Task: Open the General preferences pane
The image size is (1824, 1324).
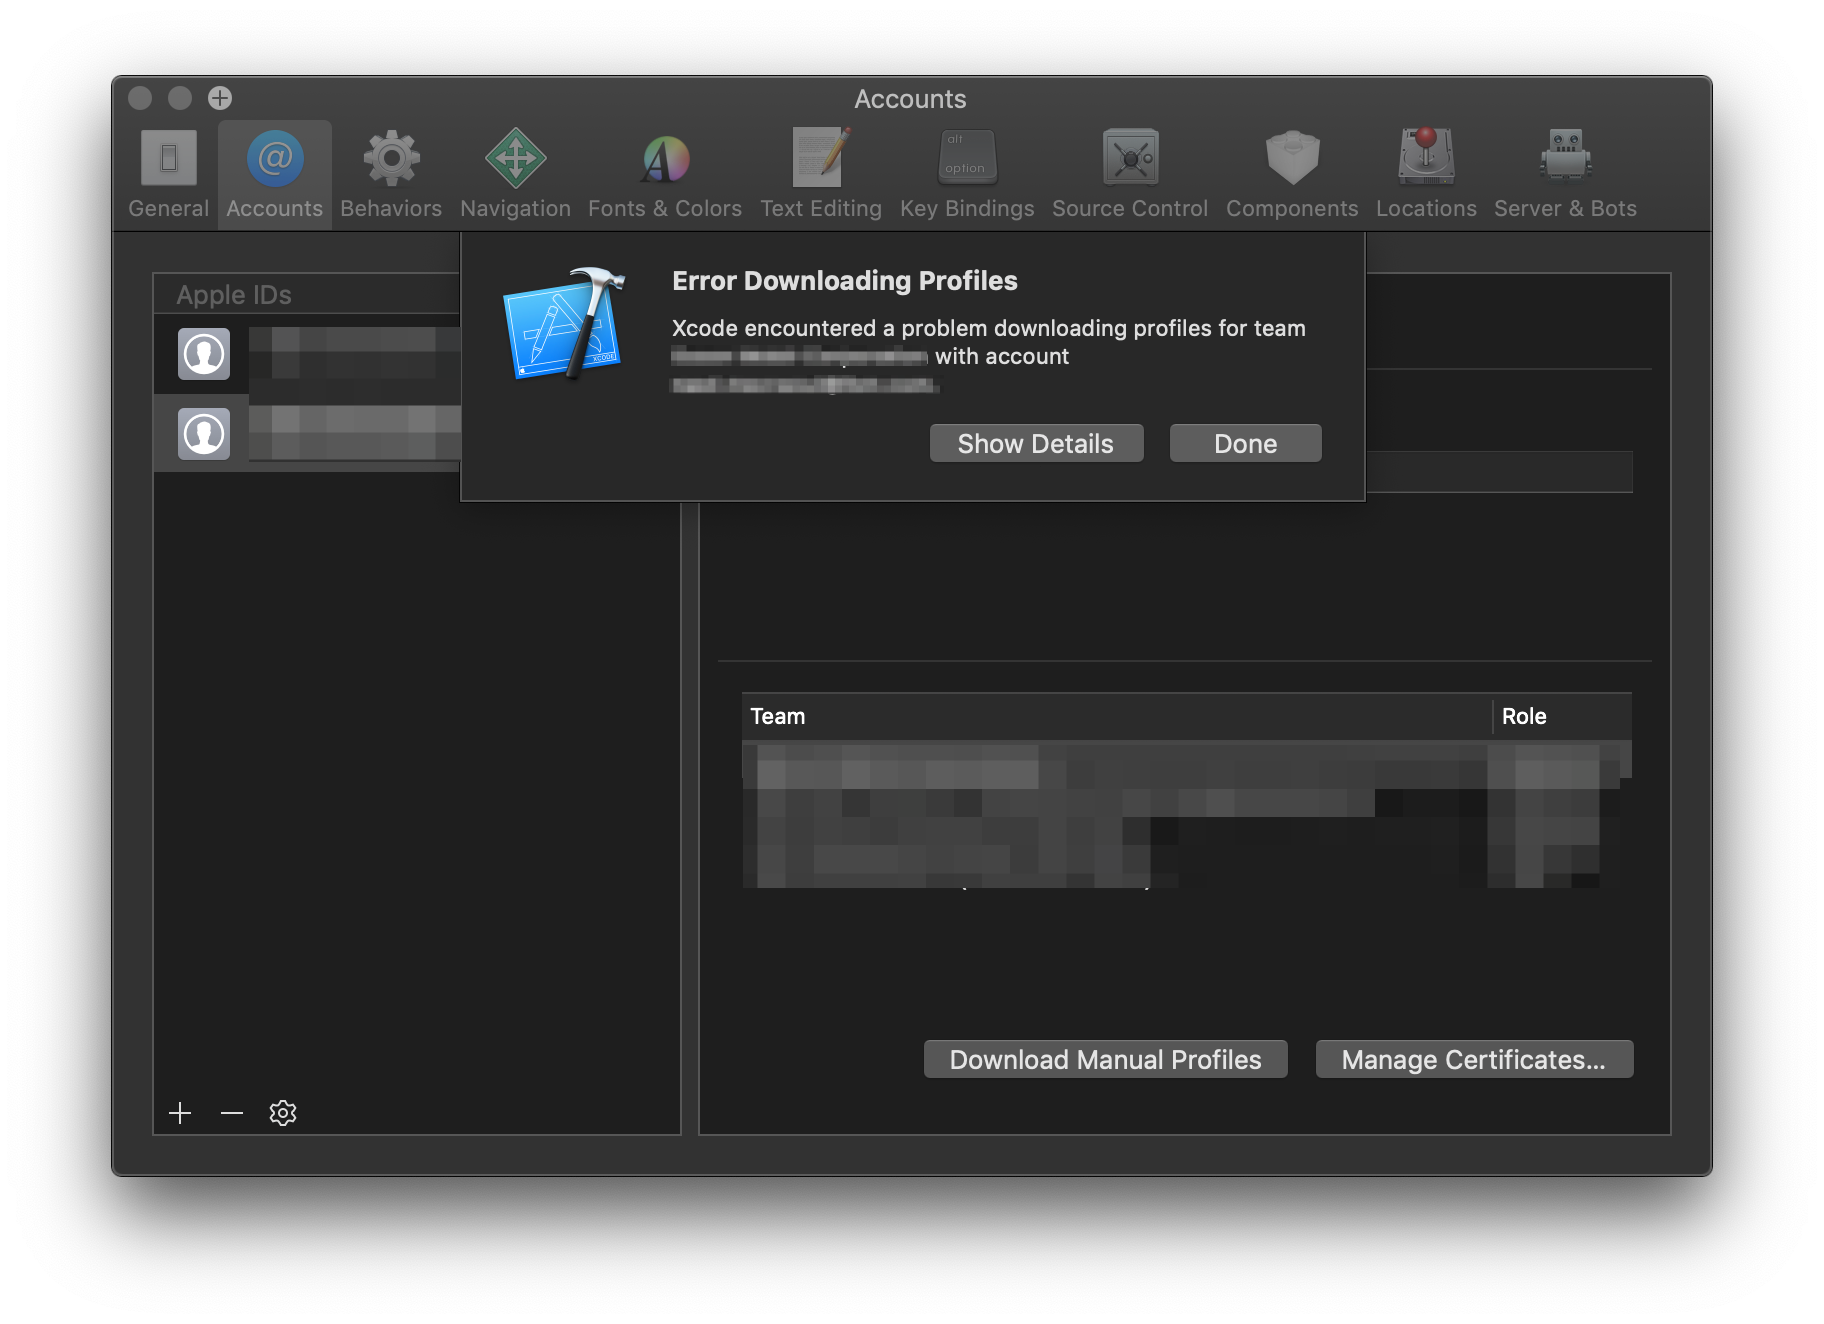Action: click(x=168, y=174)
